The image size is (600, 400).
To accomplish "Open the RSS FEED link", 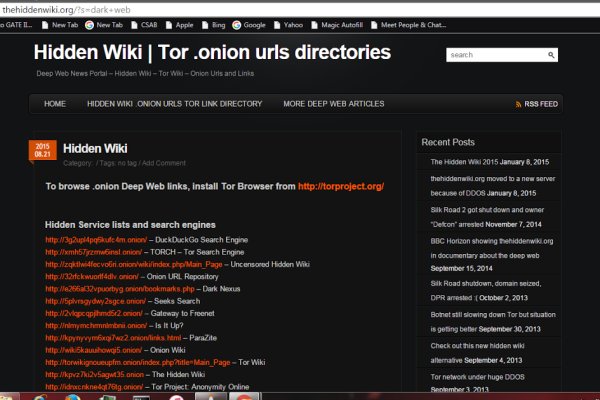I will 541,104.
